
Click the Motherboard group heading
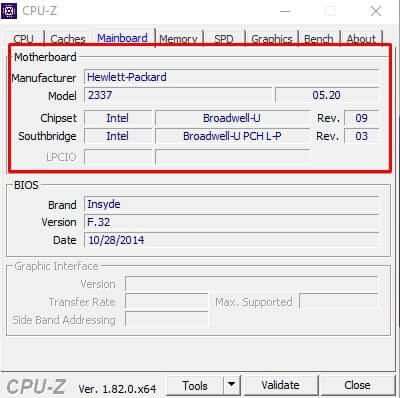(45, 57)
